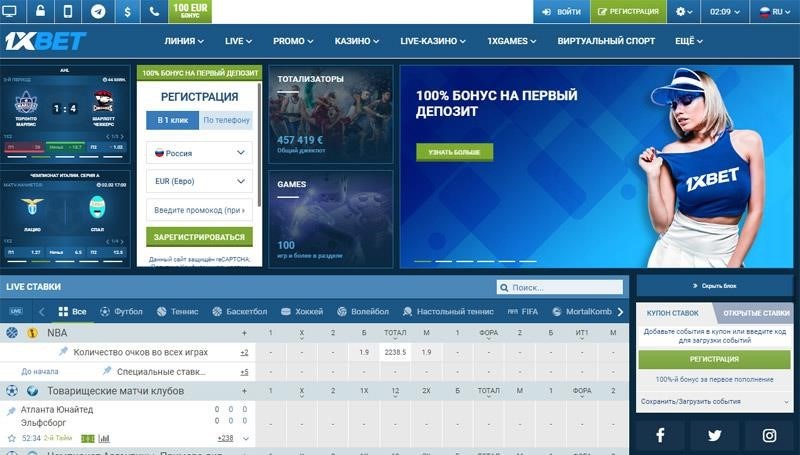This screenshot has height=455, width=800.
Task: Open ВИРТУАЛЬНЫЙ СПОРТ section
Action: (606, 41)
